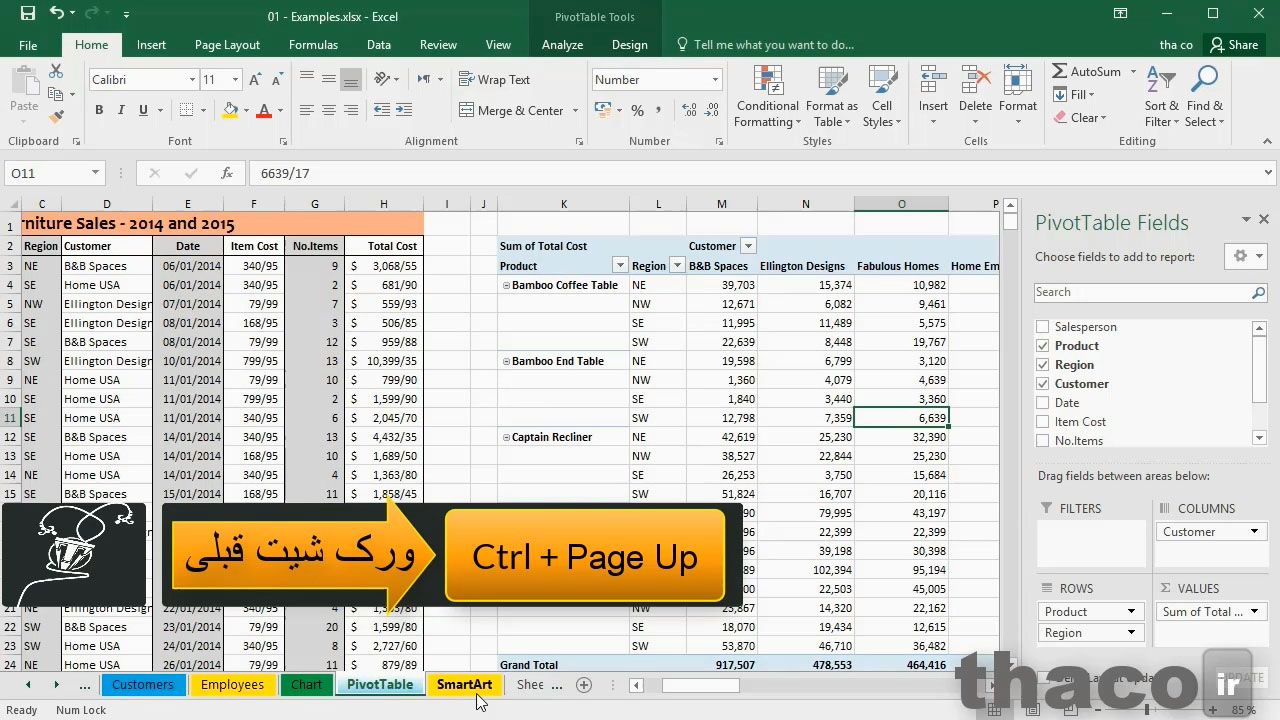Apply bold formatting
The image size is (1280, 720).
tap(99, 110)
